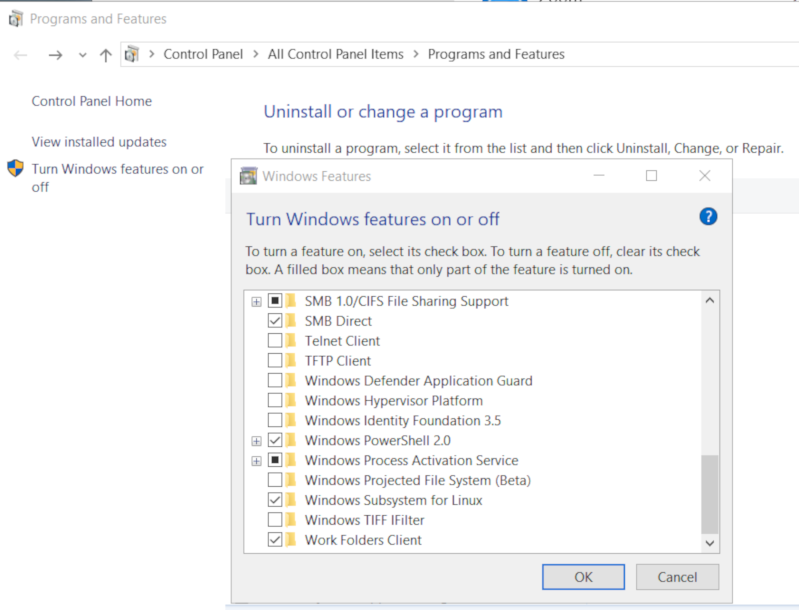Click the forward arrow in navigation bar
Image resolution: width=799 pixels, height=610 pixels.
55,55
